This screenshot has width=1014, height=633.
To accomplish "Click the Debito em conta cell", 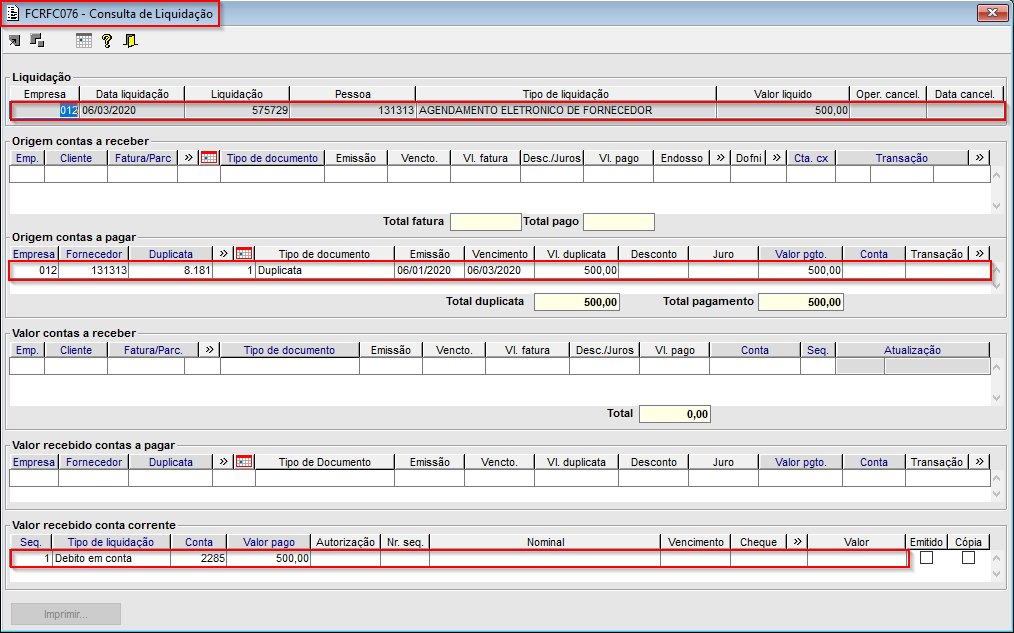I will pyautogui.click(x=111, y=558).
